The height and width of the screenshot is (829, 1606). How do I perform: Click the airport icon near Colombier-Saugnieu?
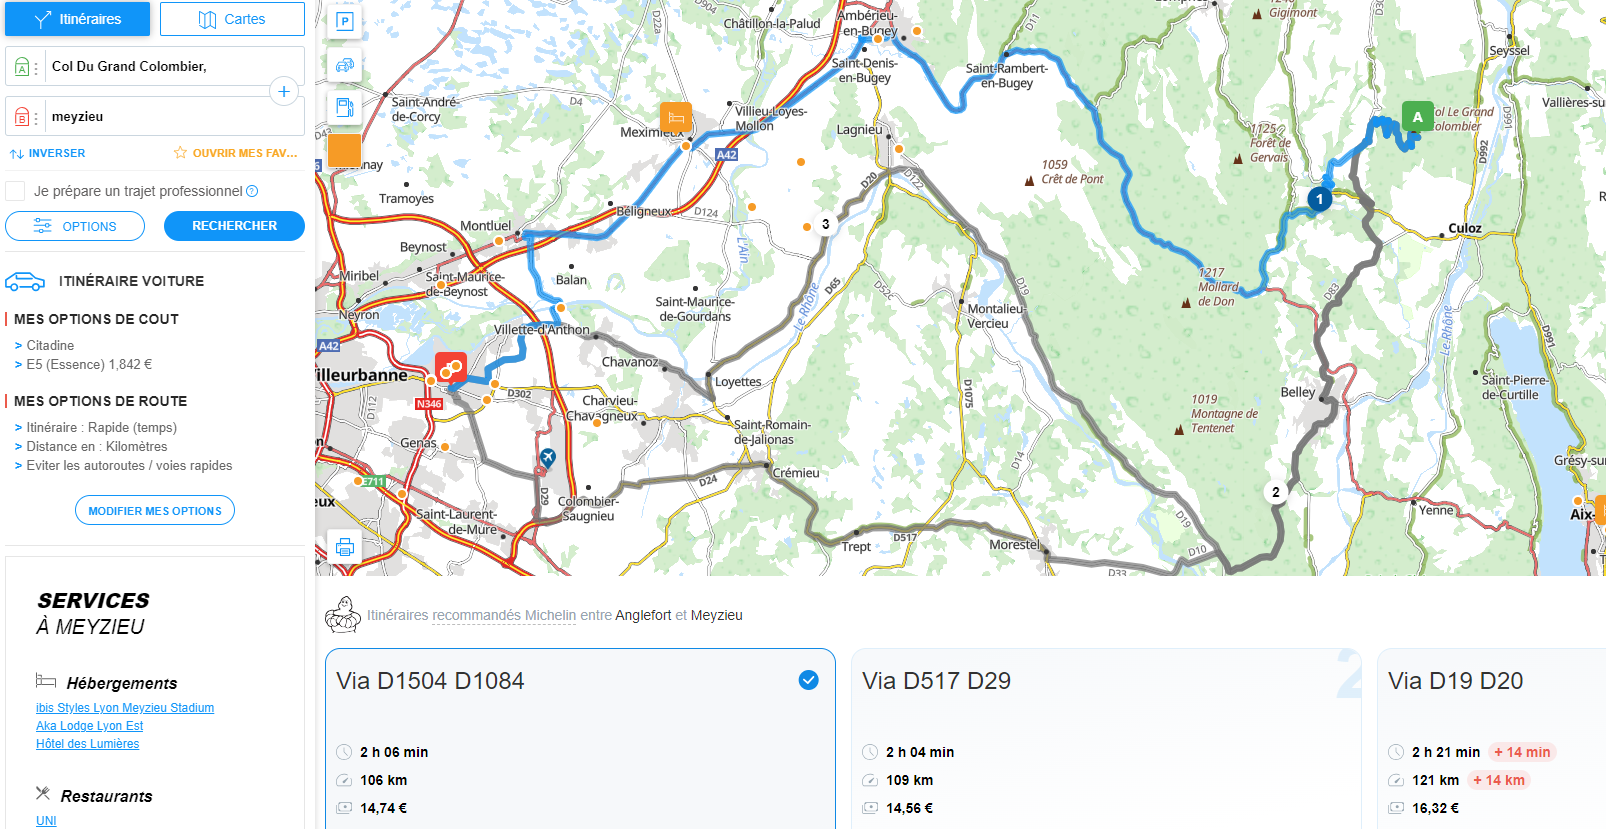[x=547, y=457]
